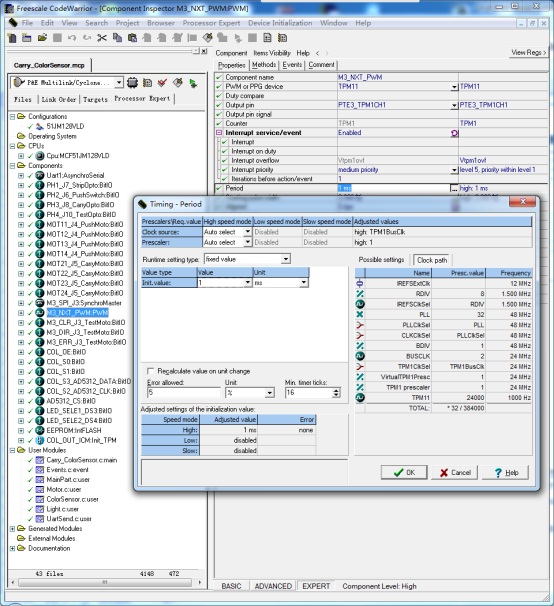The height and width of the screenshot is (606, 554).
Task: Select the ADVANCED view level
Action: (x=273, y=586)
